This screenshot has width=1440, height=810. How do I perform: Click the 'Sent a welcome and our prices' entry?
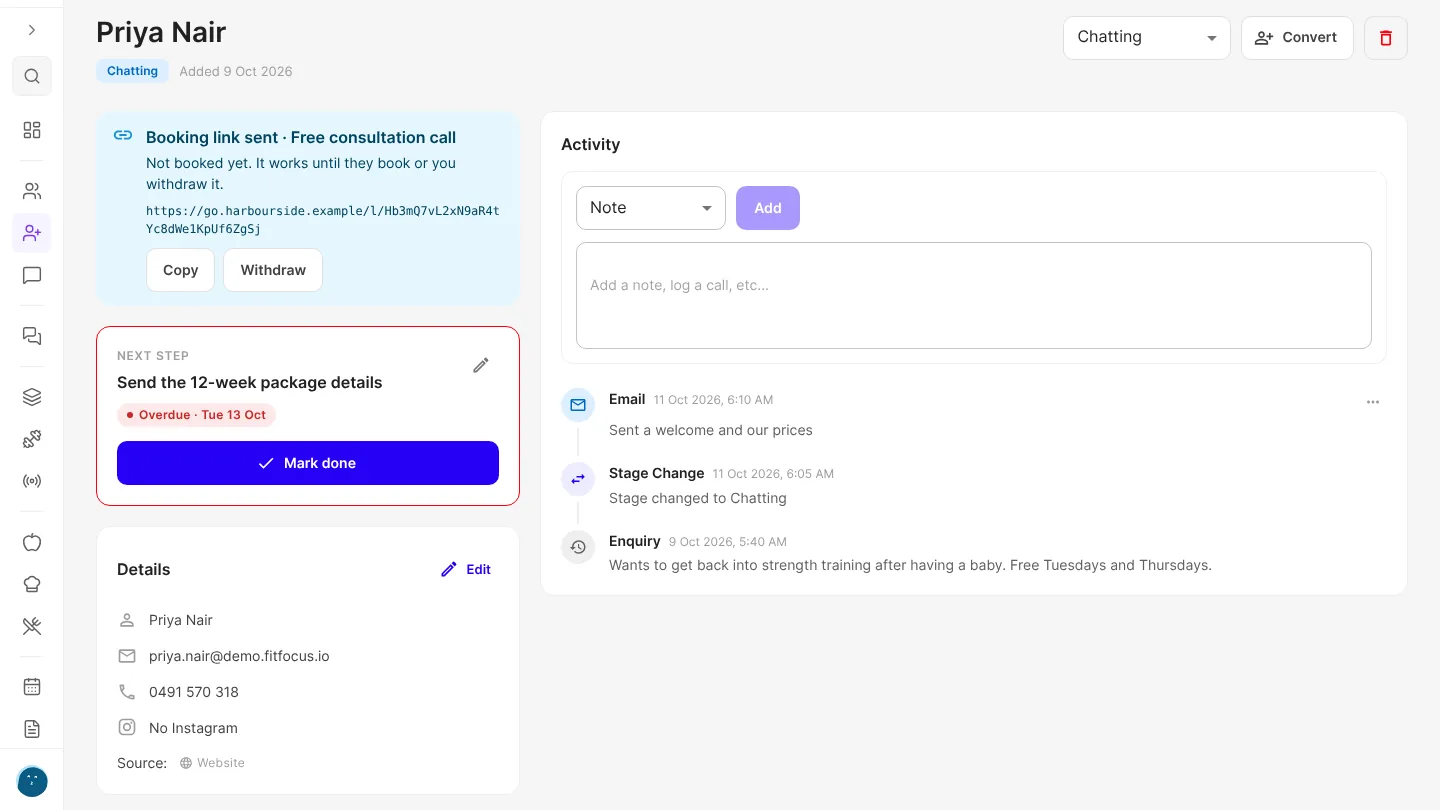point(711,430)
